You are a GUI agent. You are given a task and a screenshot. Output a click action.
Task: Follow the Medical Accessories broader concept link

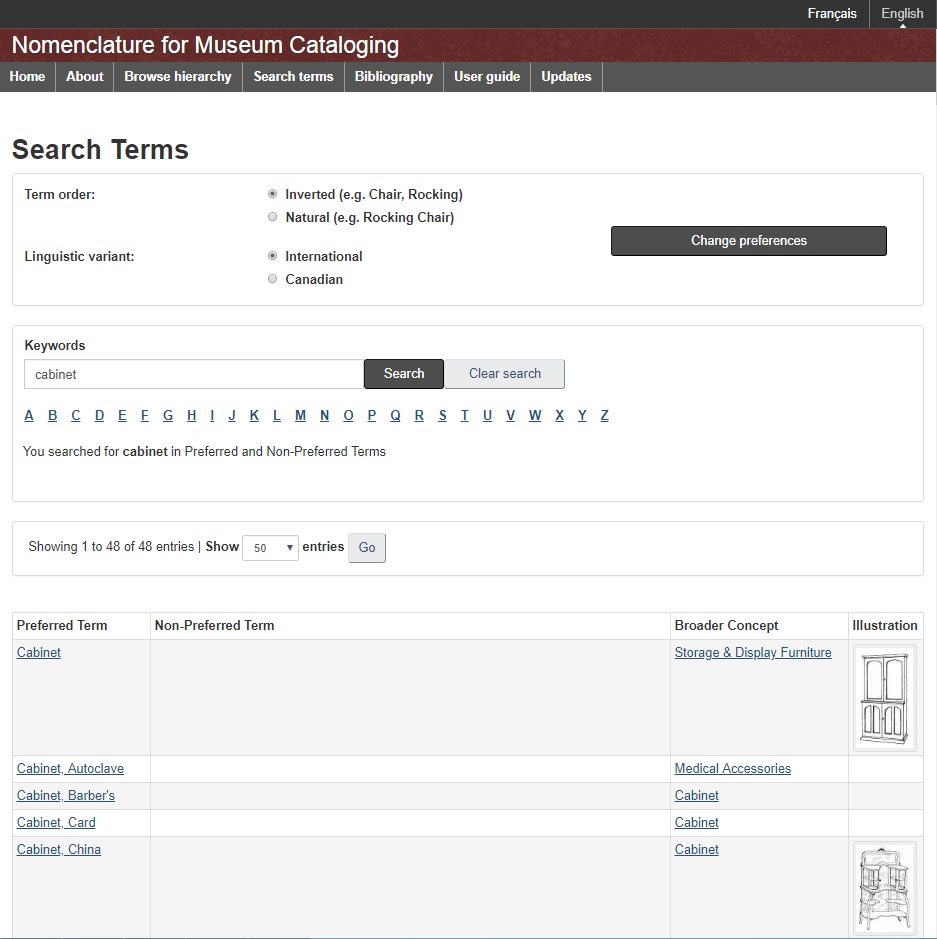(733, 769)
